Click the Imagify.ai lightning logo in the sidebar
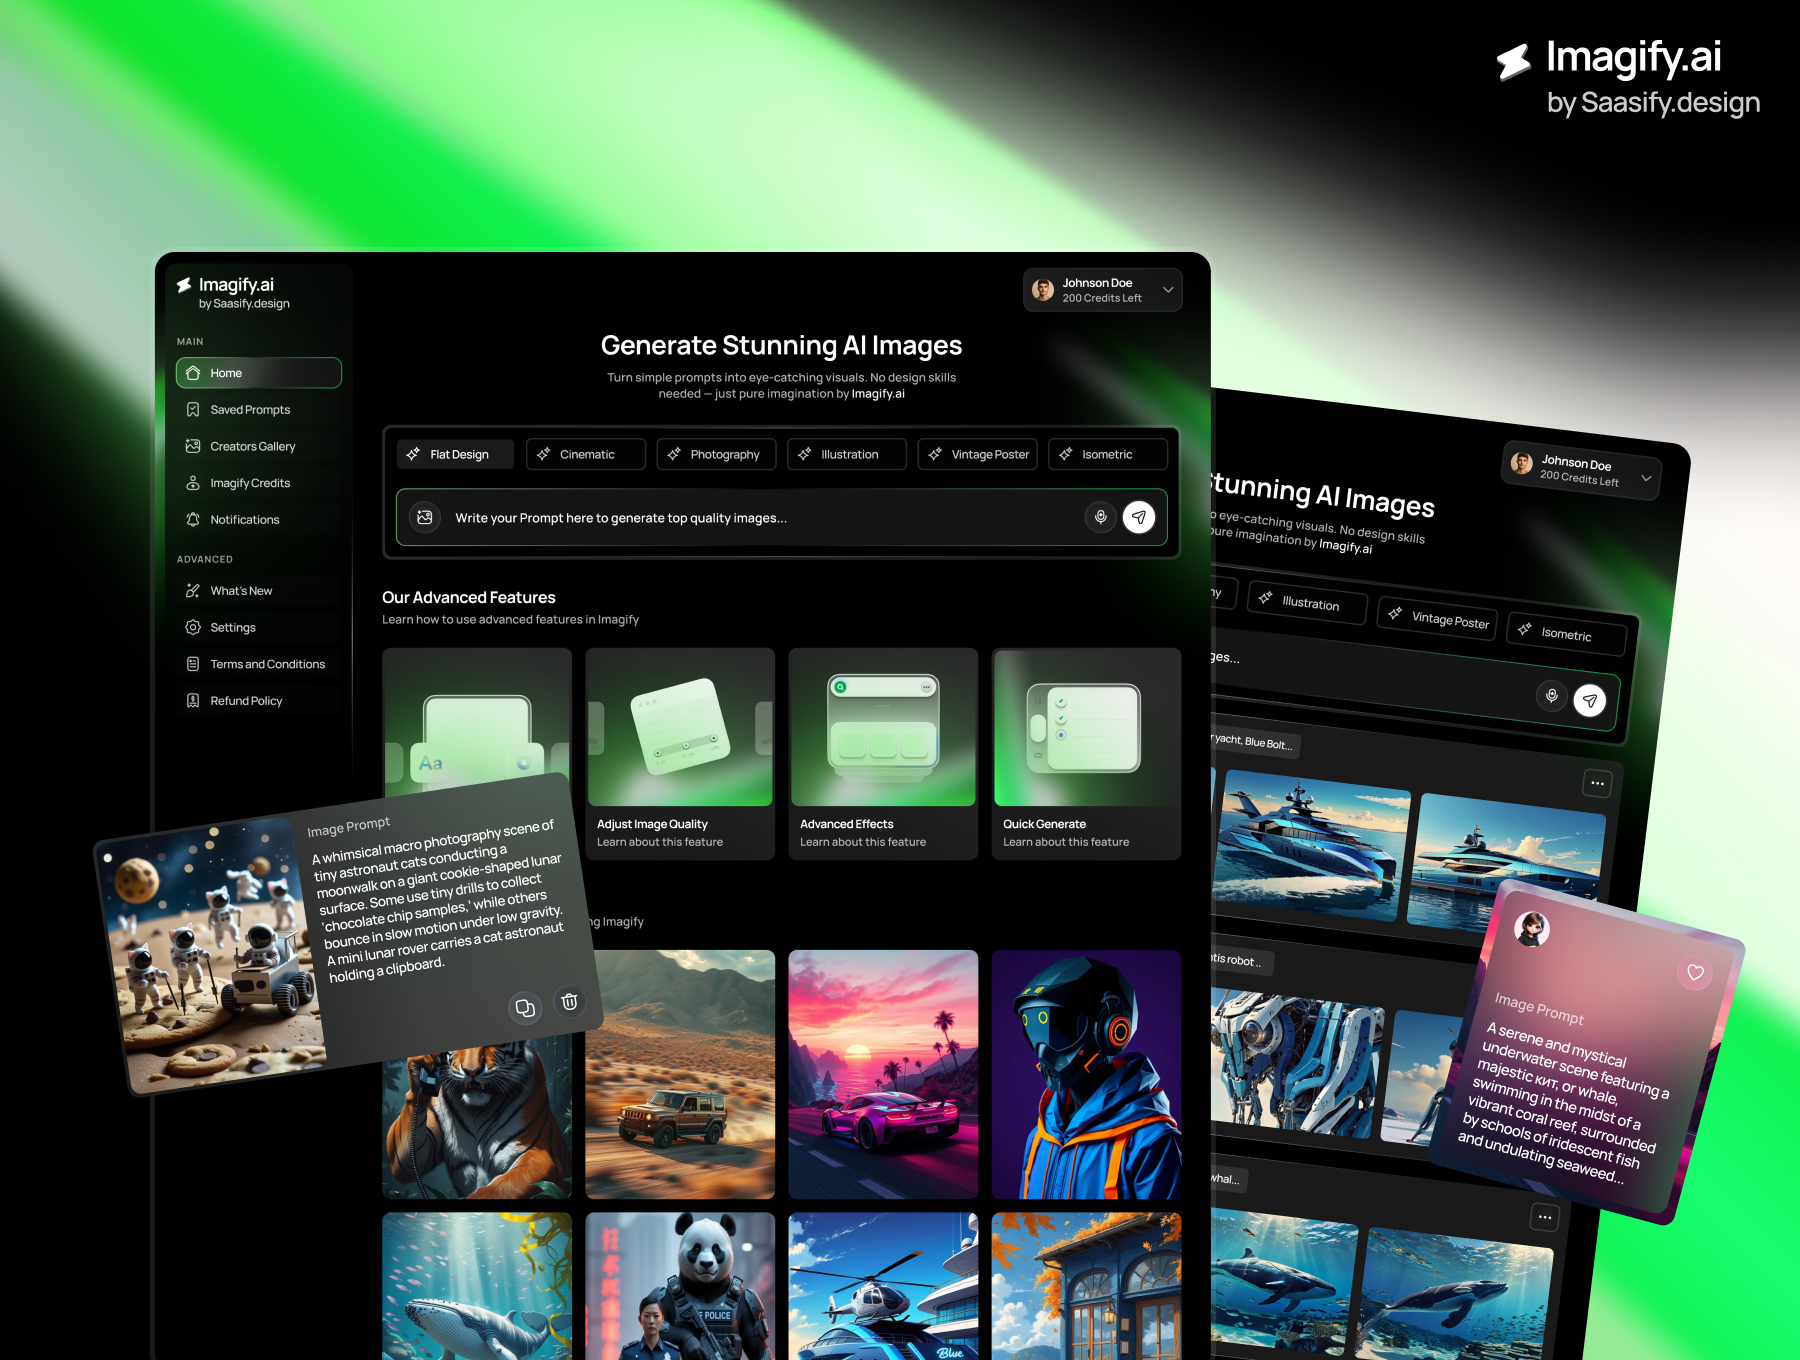Image resolution: width=1800 pixels, height=1360 pixels. pos(184,285)
